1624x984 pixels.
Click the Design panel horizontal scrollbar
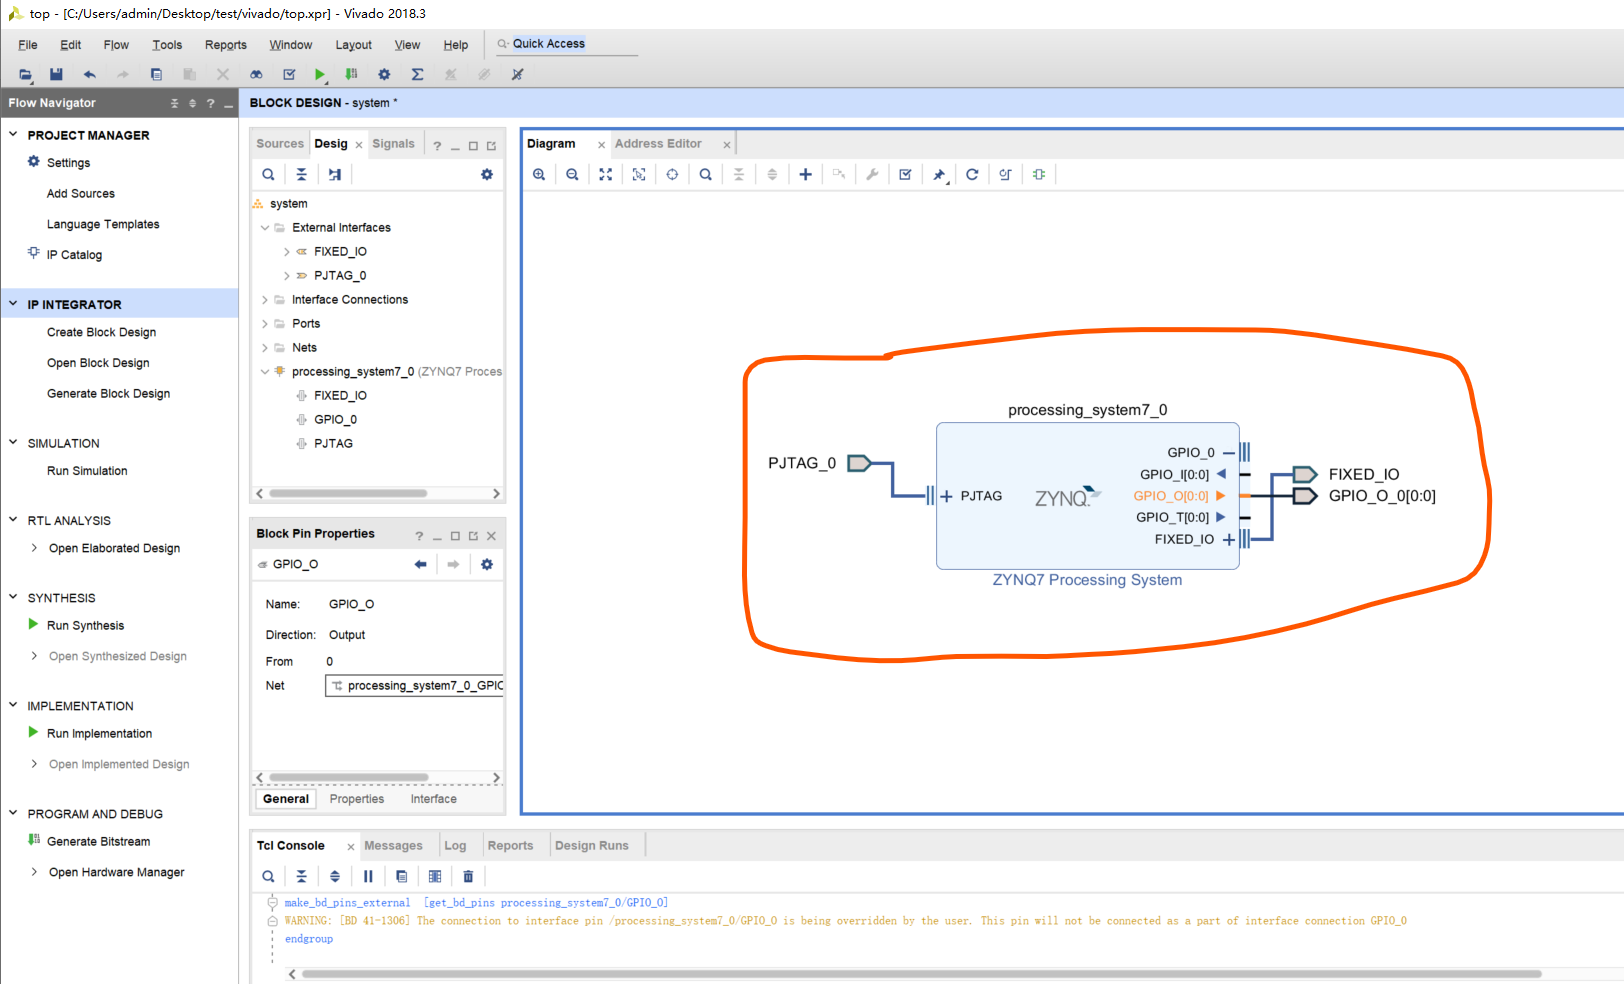click(348, 493)
